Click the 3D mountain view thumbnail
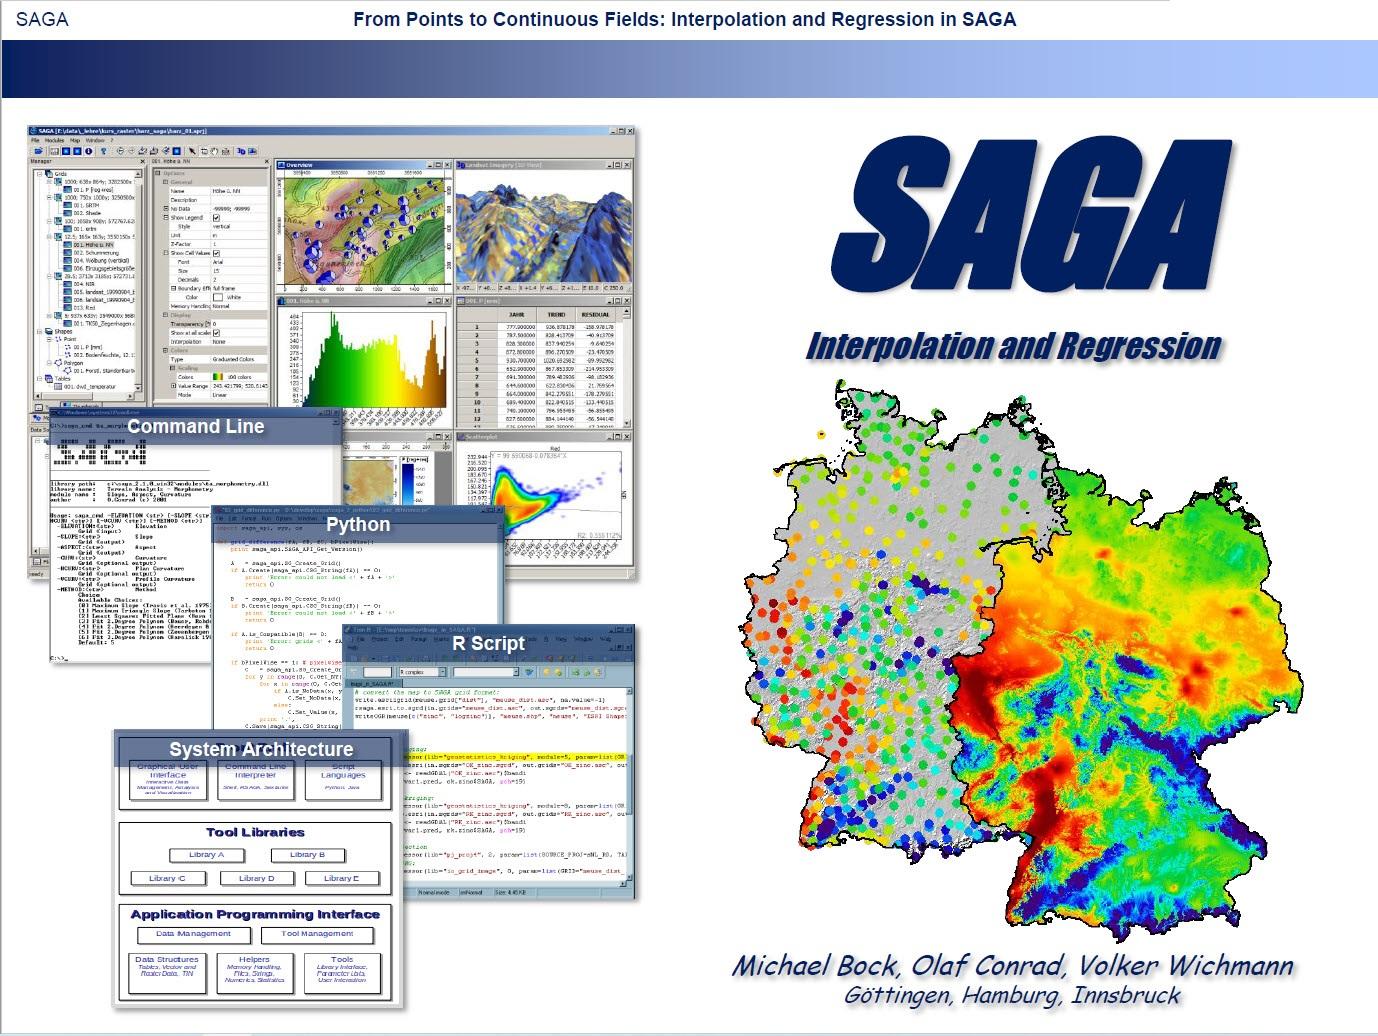Viewport: 1378px width, 1036px height. [x=543, y=228]
